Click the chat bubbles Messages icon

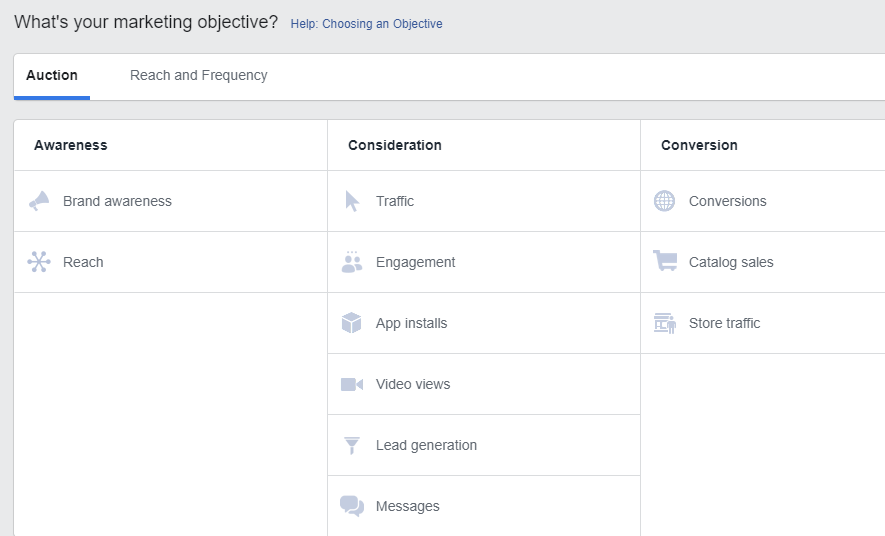point(352,506)
